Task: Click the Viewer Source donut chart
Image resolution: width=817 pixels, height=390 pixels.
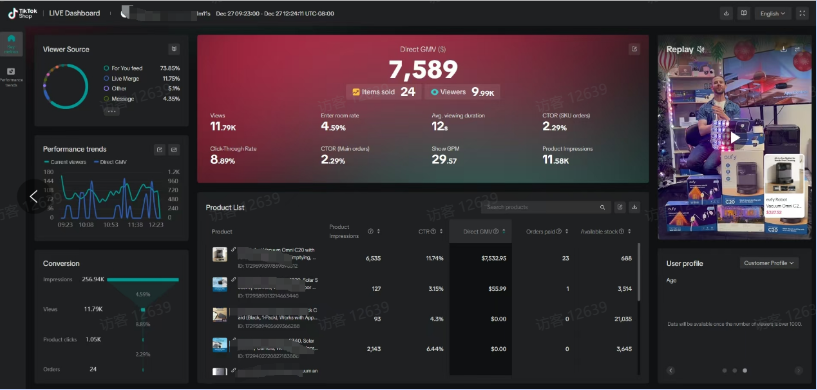Action: coord(66,87)
